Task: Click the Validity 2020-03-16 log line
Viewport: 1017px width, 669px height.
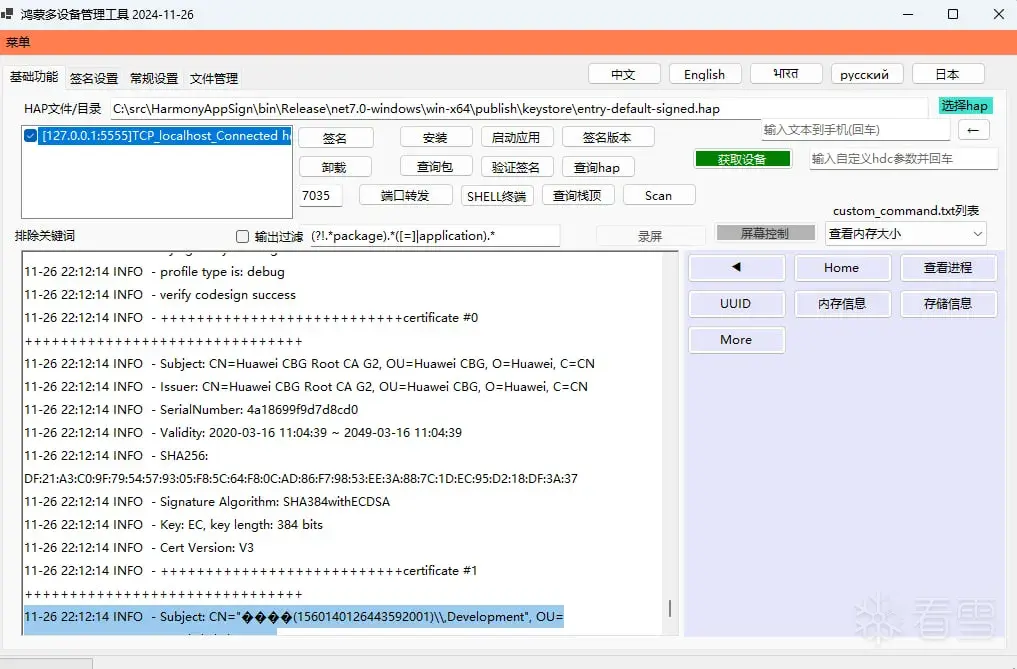Action: point(243,432)
